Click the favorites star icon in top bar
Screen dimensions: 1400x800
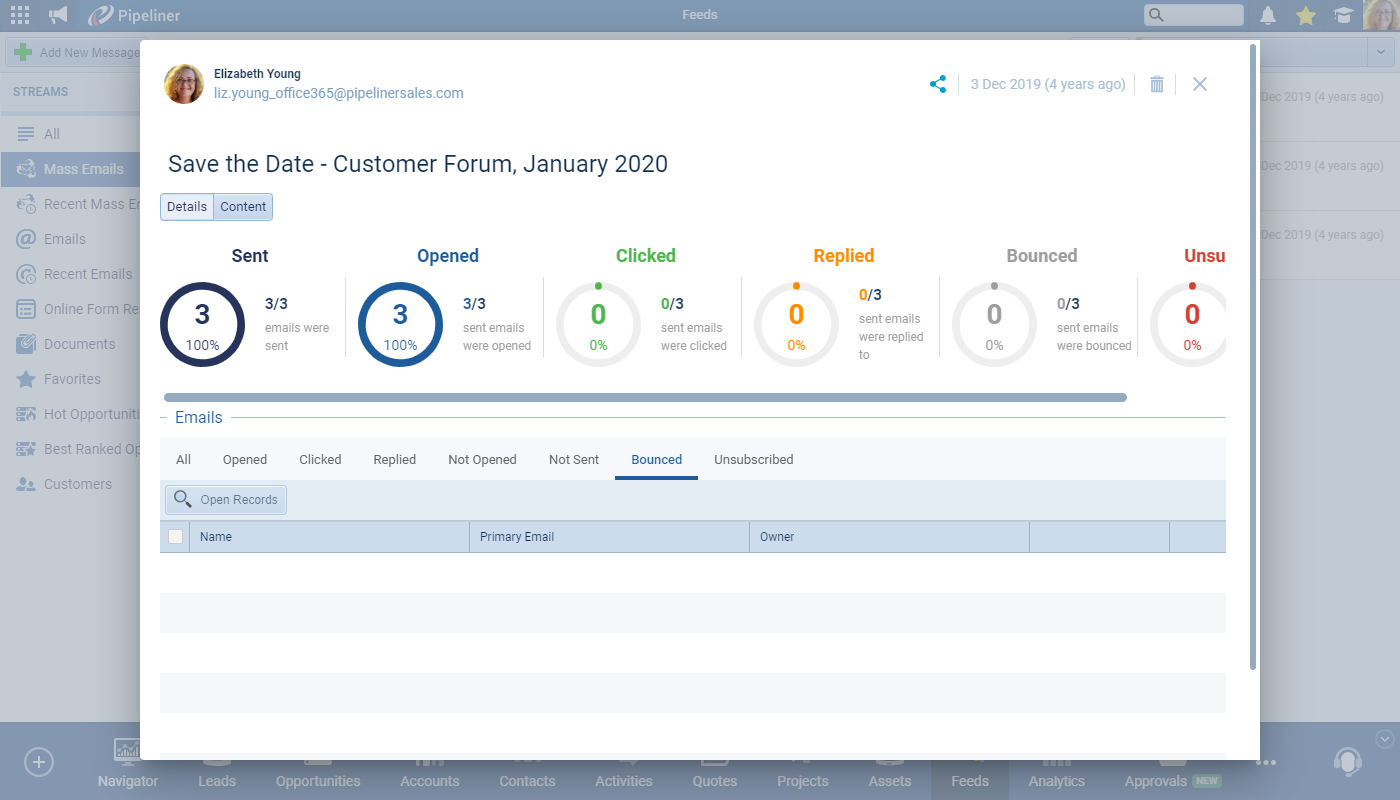[1305, 15]
